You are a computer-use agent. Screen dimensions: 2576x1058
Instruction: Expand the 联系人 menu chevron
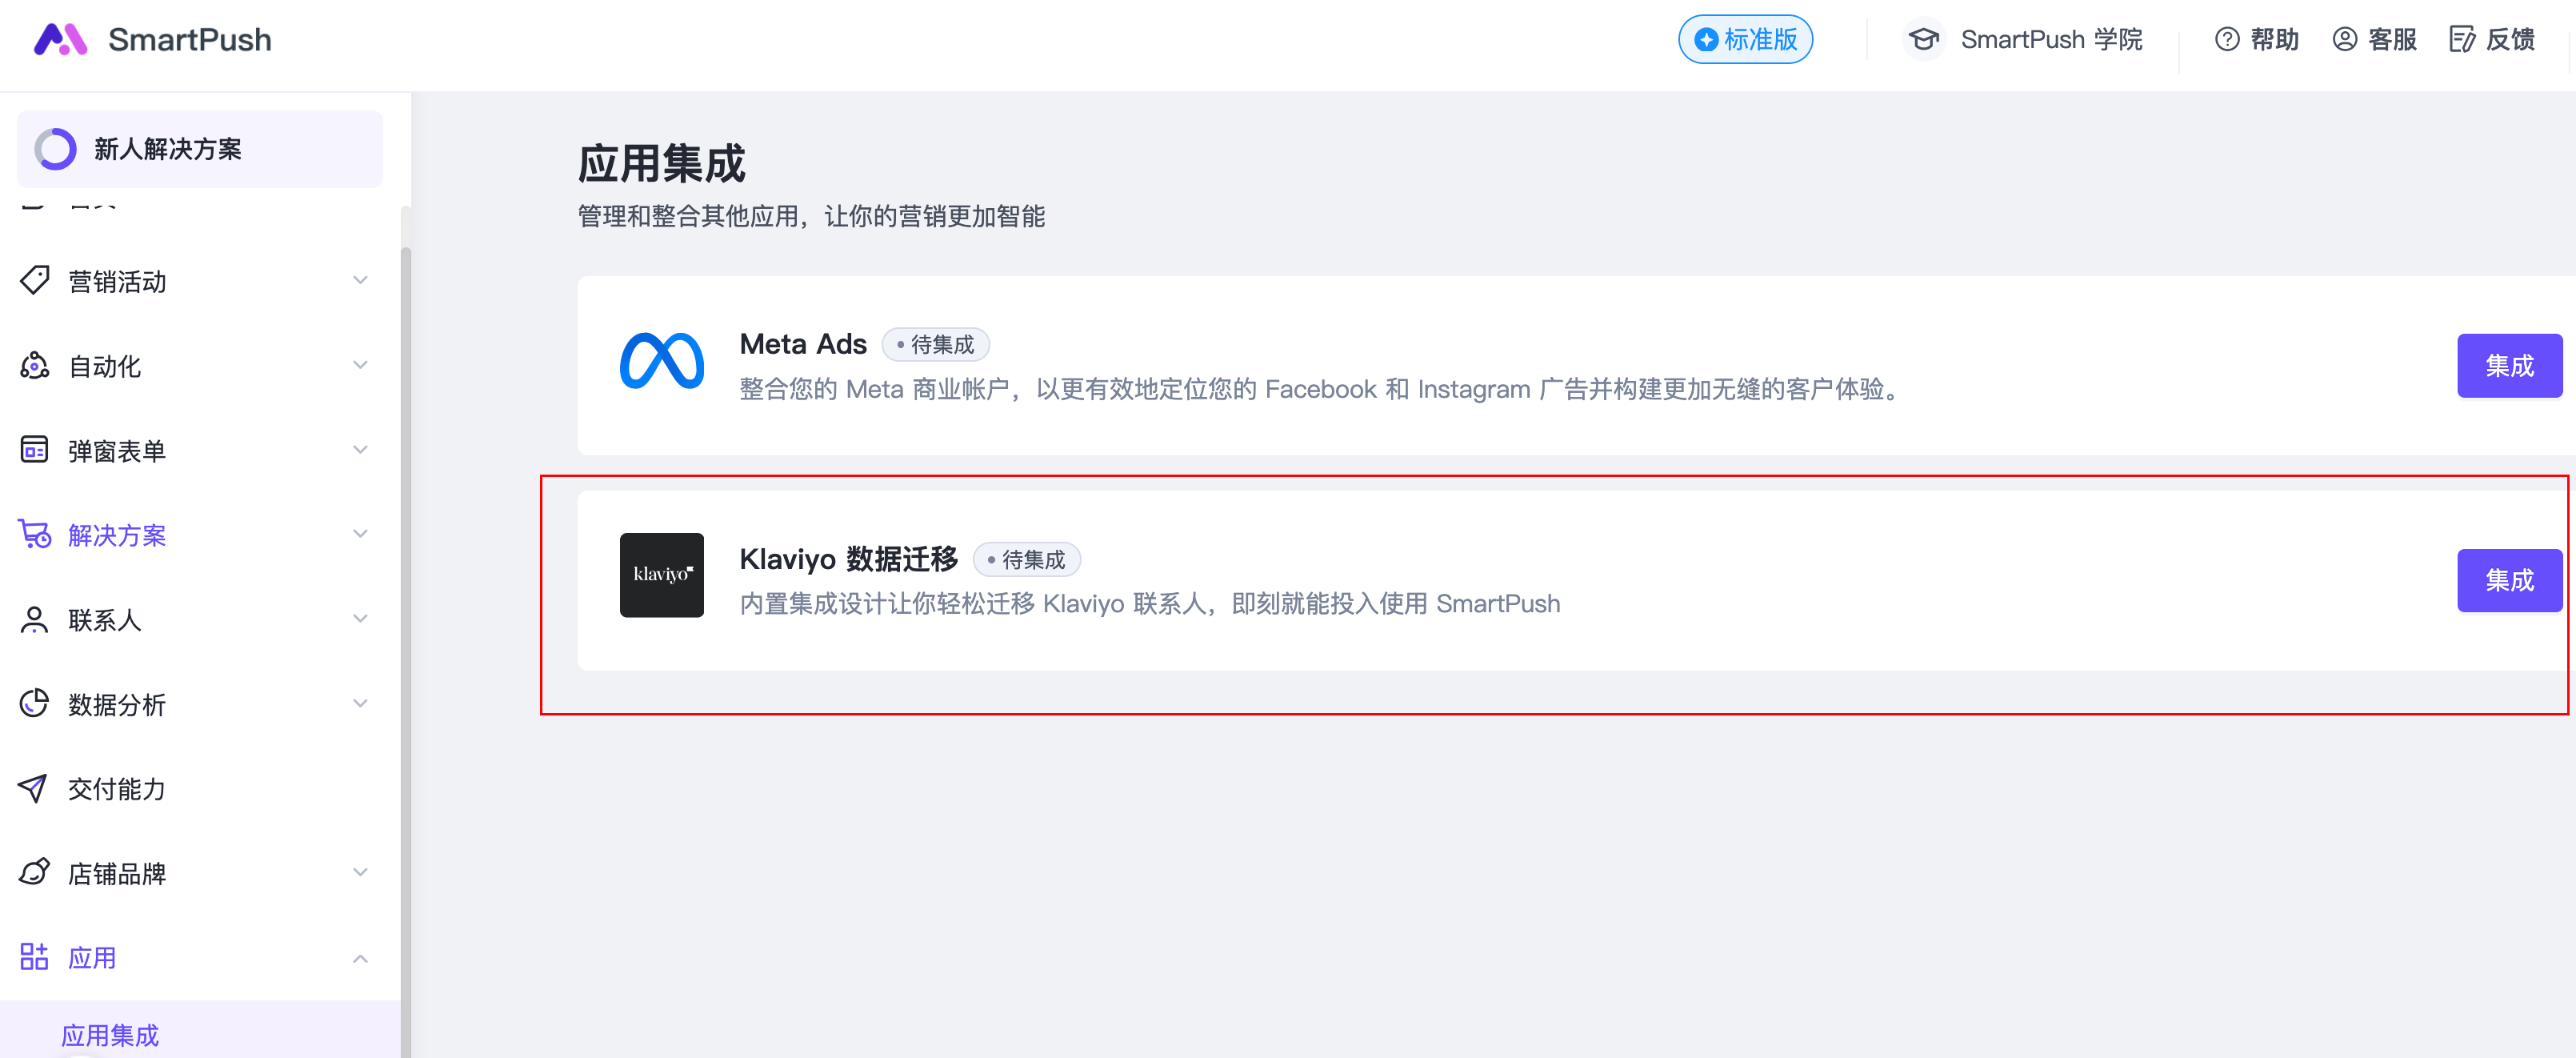[x=360, y=619]
